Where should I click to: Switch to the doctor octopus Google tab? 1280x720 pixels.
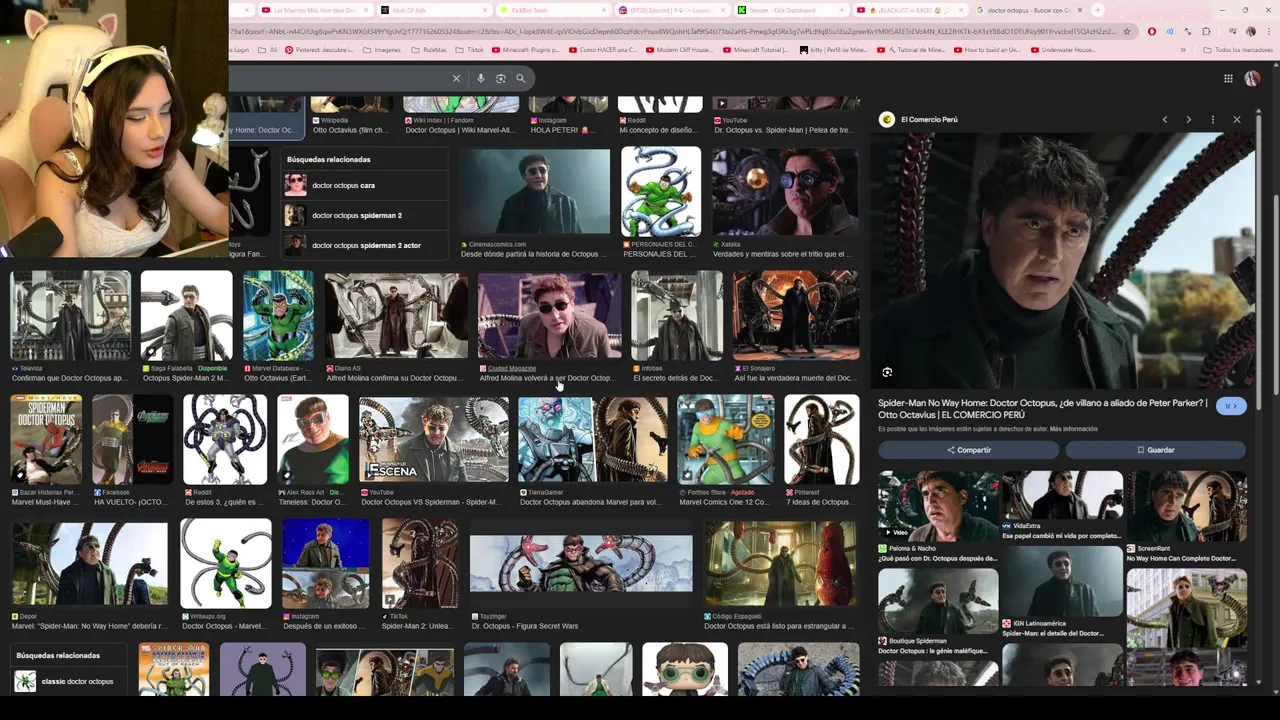click(x=1028, y=10)
